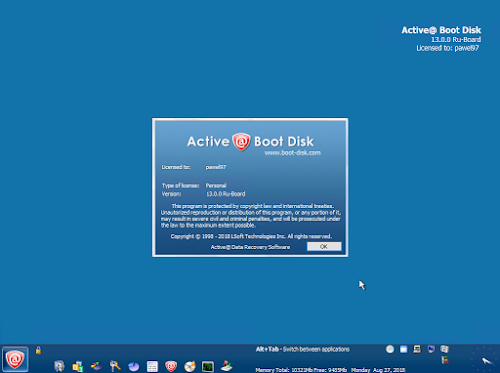
Task: Click the round clock tray icon
Action: (390, 349)
